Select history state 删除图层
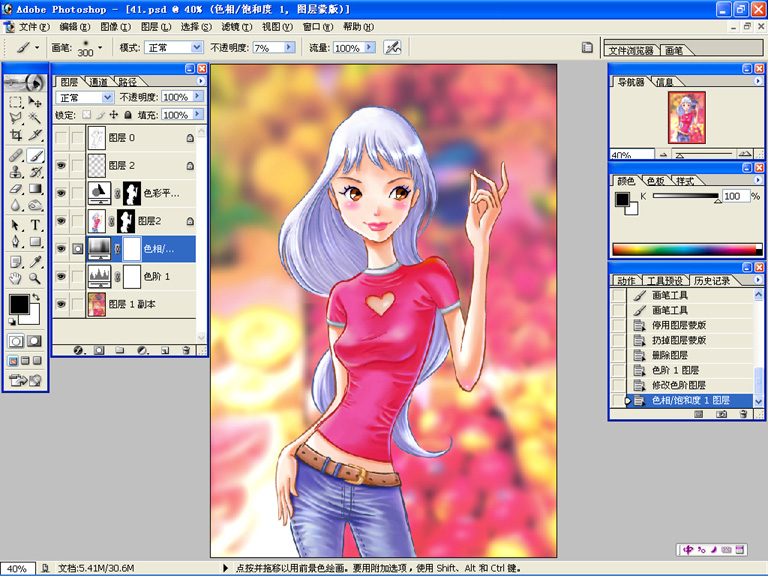This screenshot has width=768, height=576. (670, 355)
